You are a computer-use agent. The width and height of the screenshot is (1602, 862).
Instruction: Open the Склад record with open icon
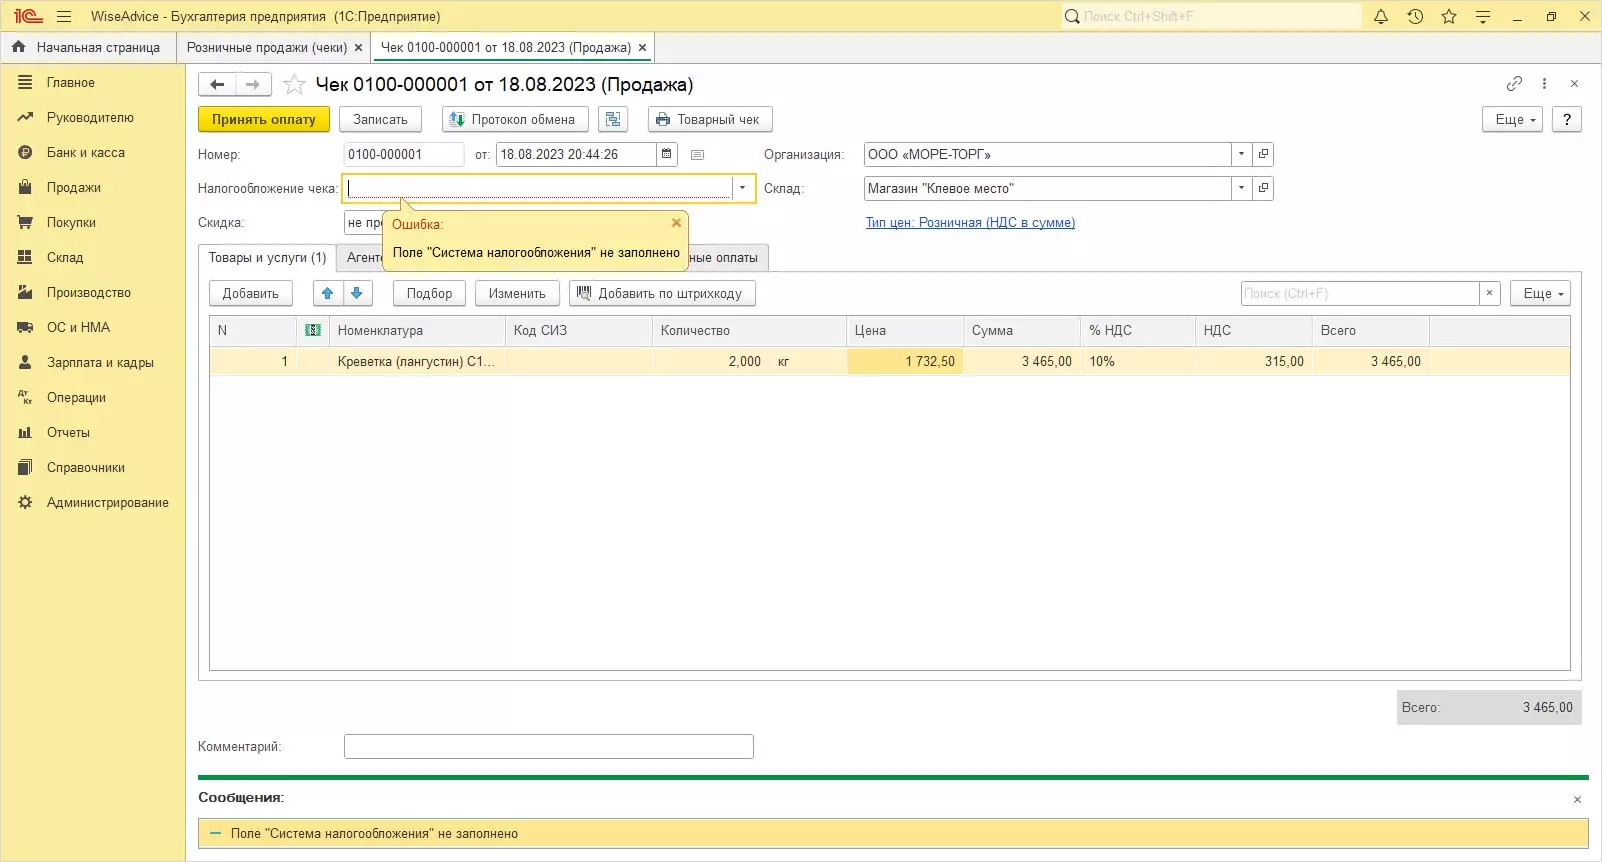tap(1263, 188)
